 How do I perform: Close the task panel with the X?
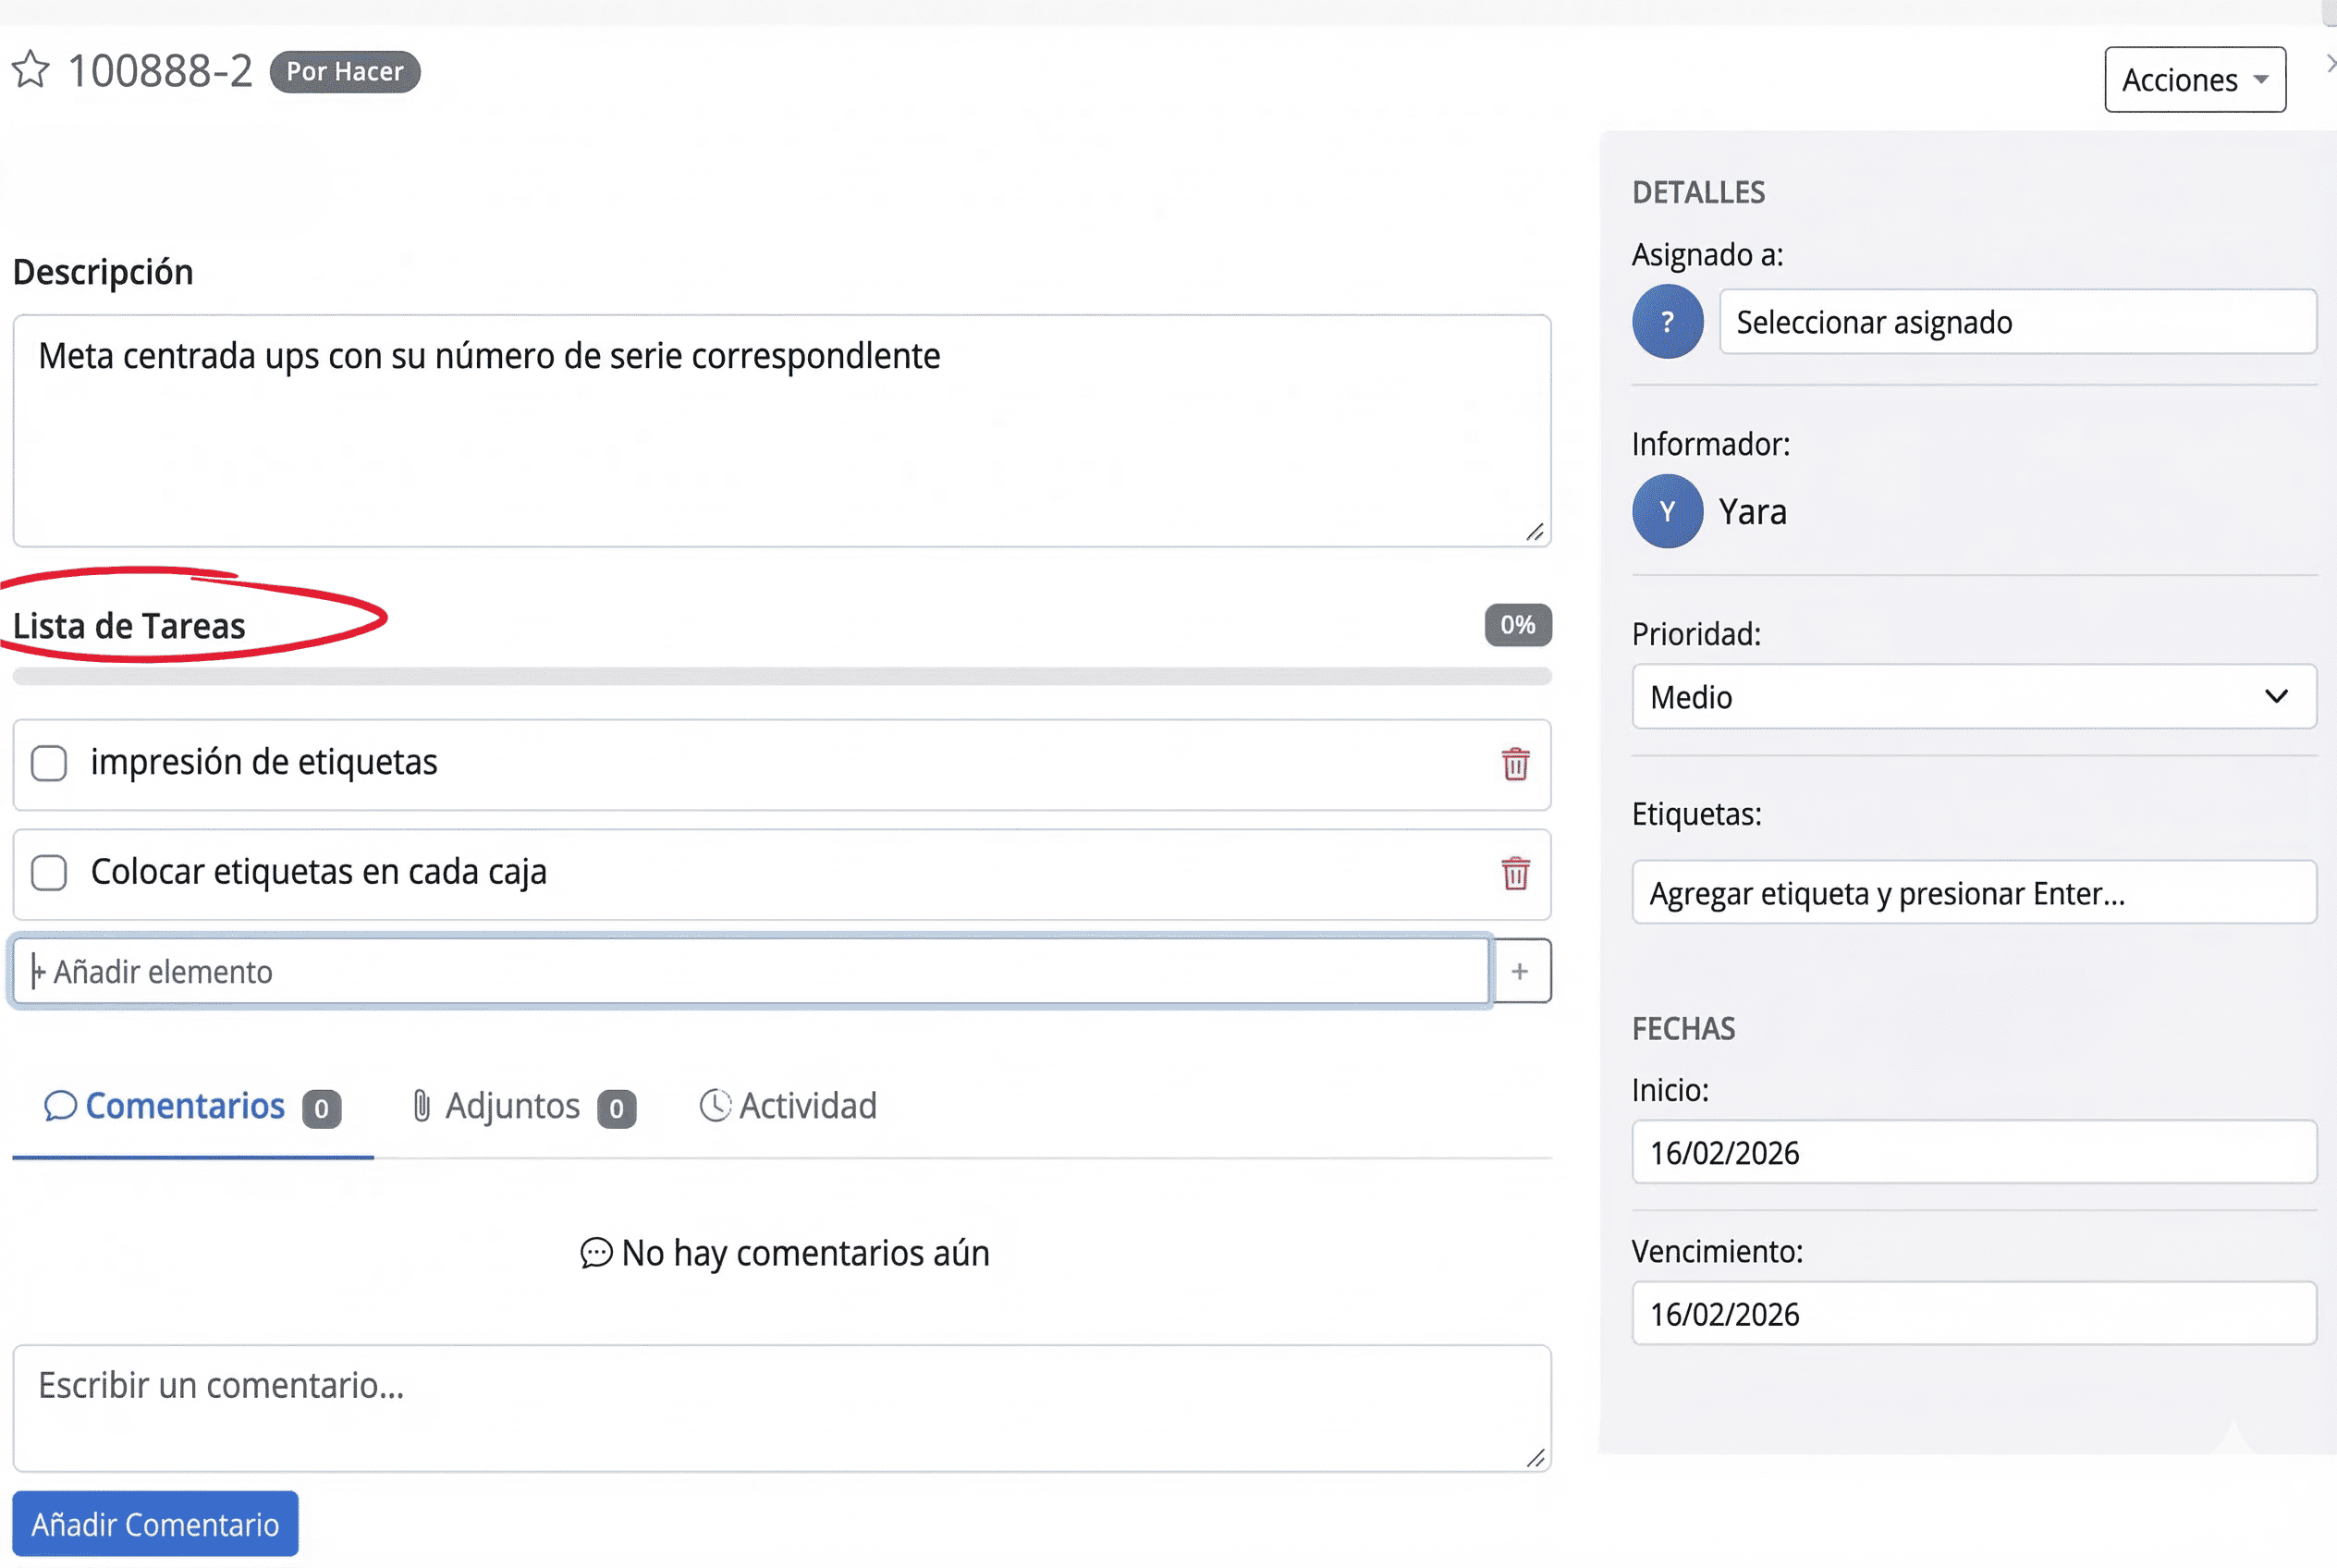point(2330,64)
